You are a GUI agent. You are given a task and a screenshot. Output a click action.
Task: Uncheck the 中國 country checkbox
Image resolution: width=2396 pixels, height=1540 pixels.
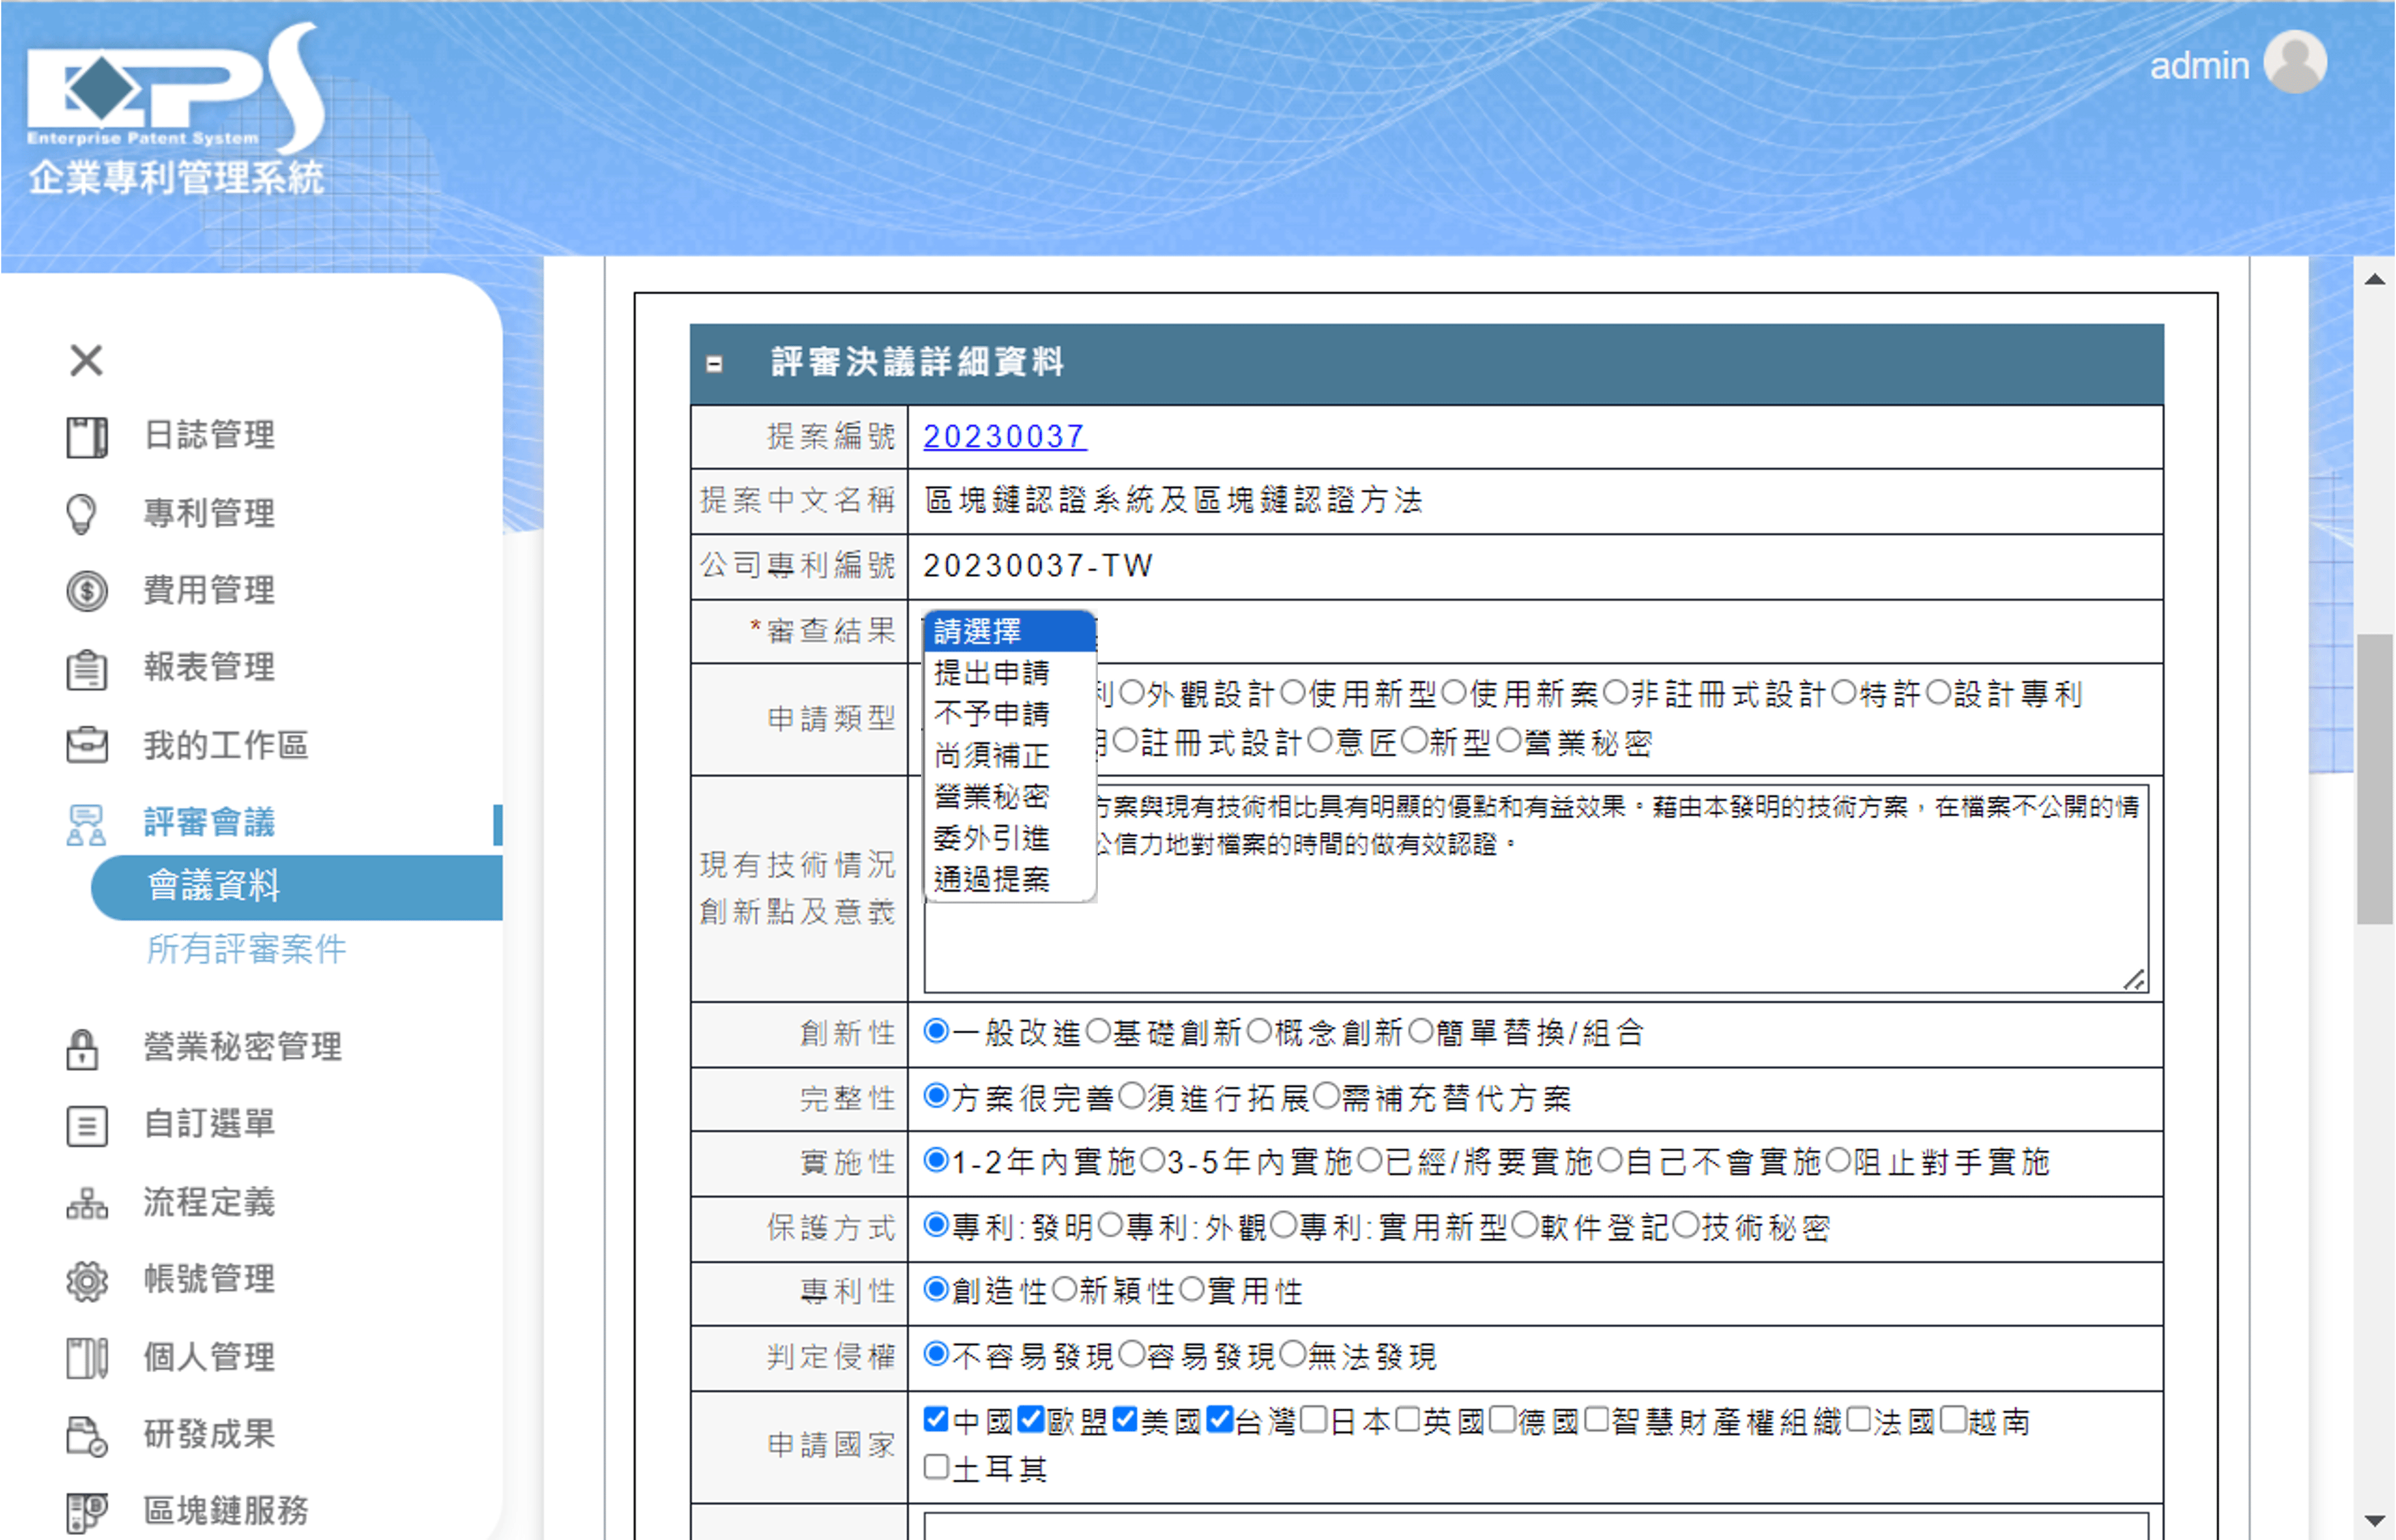[x=936, y=1420]
